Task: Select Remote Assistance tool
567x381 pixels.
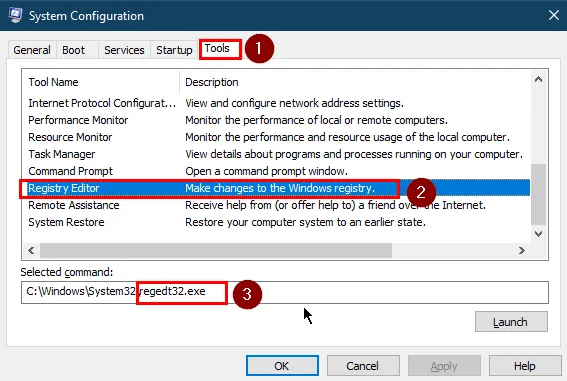Action: (276, 205)
